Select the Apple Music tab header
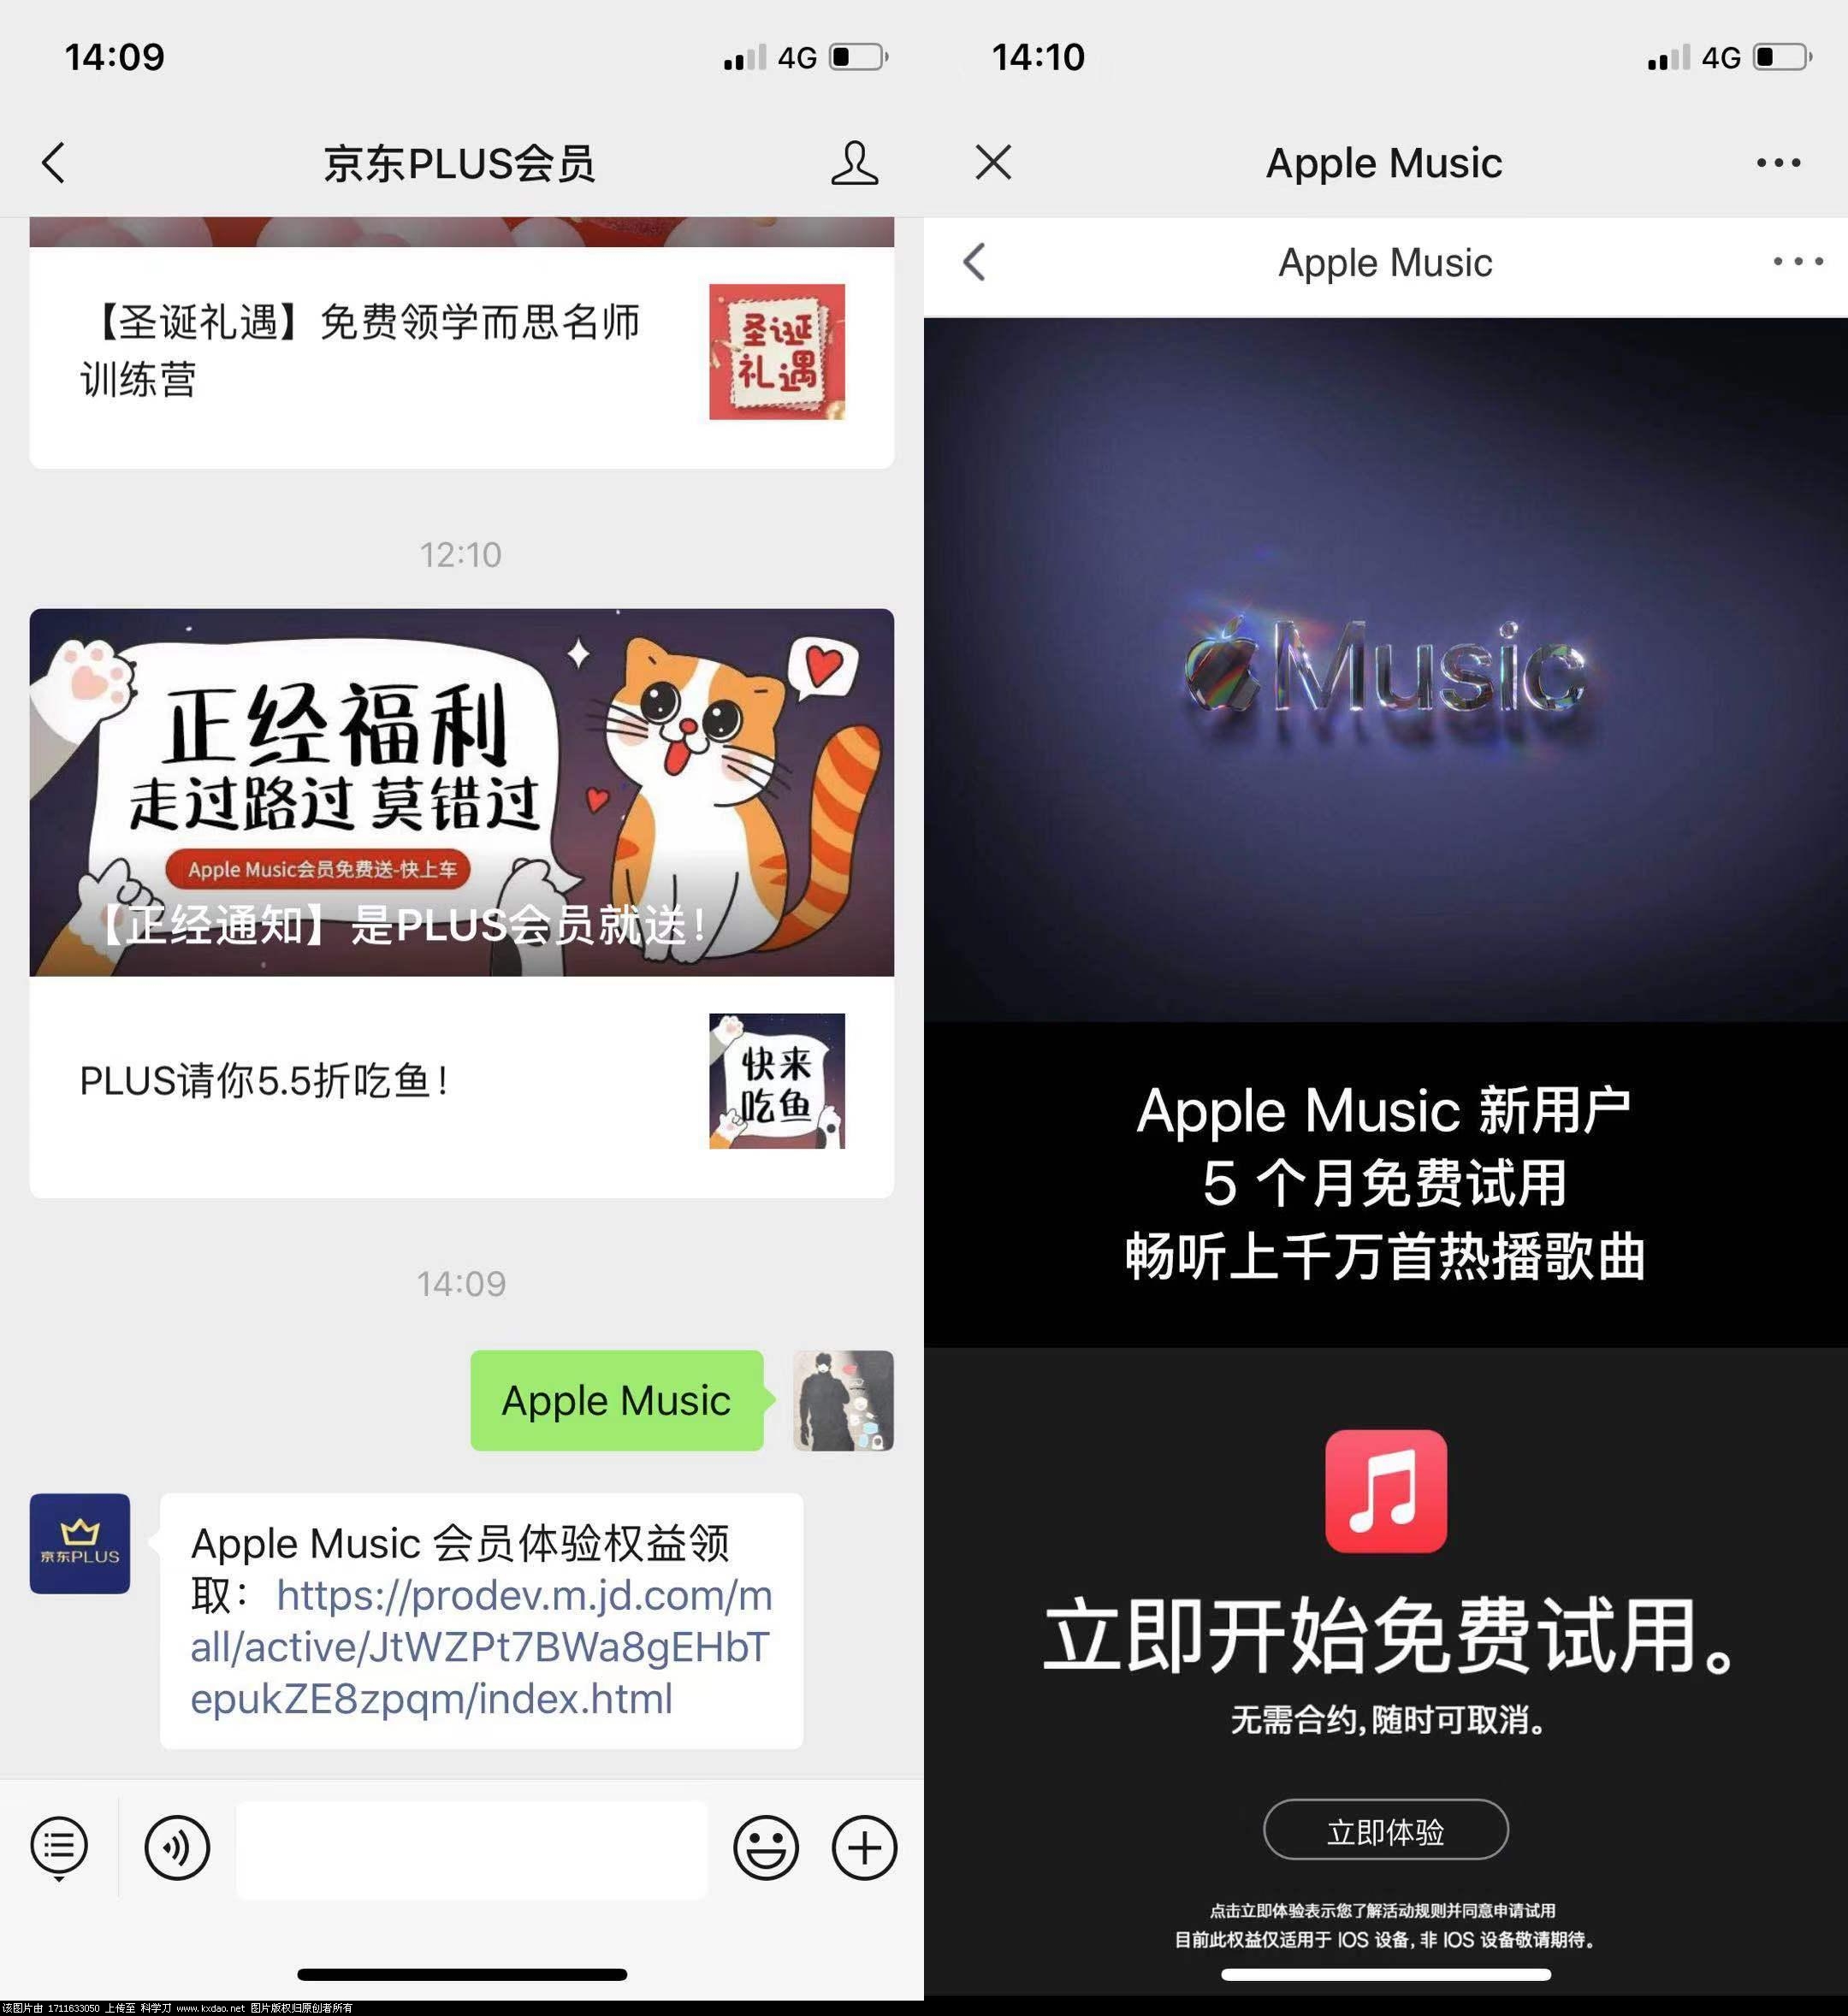 (1388, 160)
